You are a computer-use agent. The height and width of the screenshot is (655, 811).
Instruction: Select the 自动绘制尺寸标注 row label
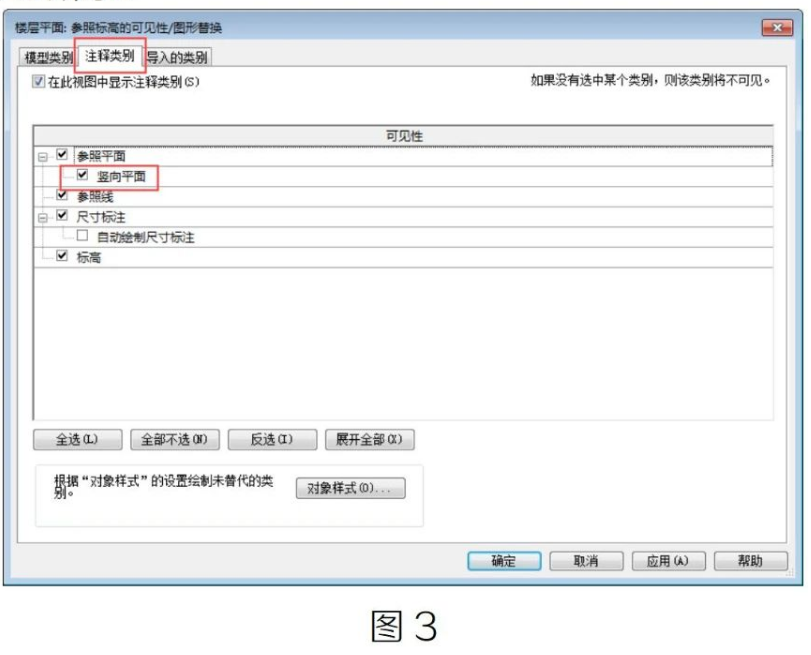point(146,237)
